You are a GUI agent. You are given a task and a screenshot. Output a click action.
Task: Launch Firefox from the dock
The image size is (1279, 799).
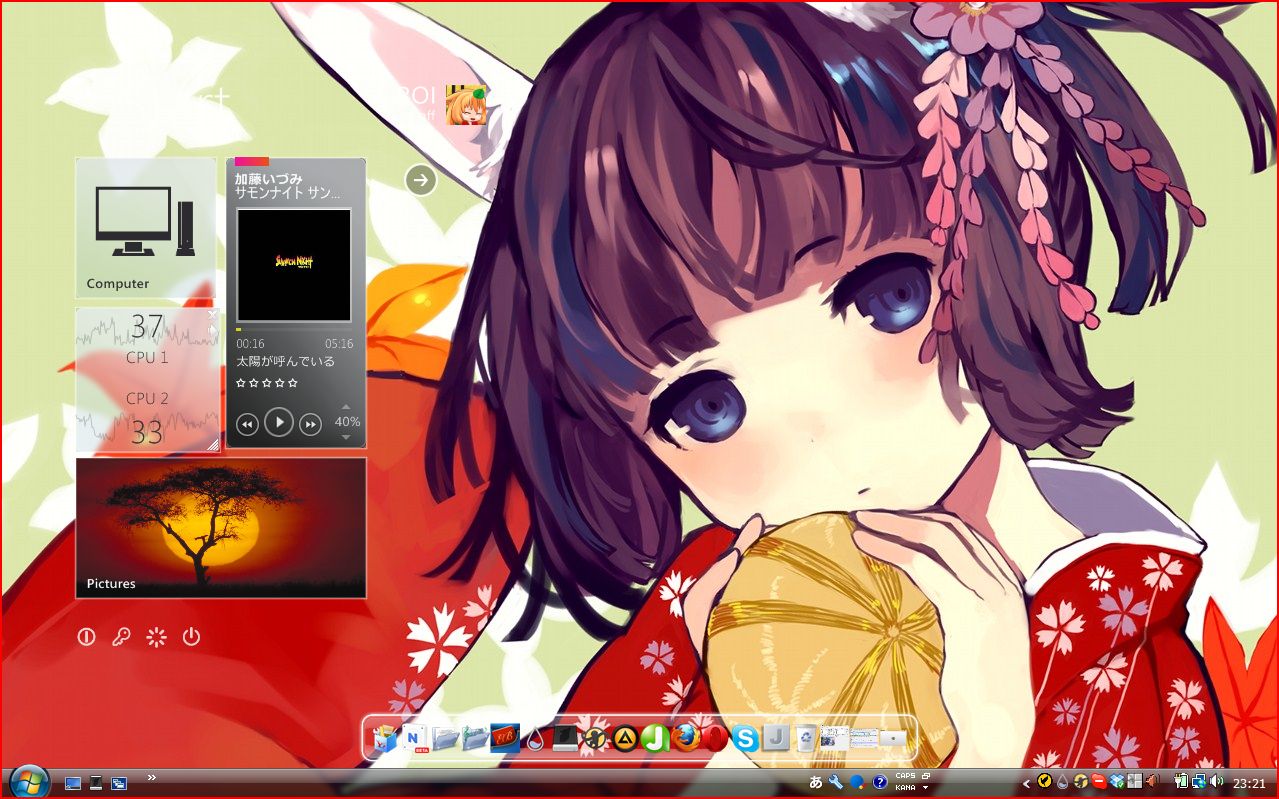click(x=685, y=738)
